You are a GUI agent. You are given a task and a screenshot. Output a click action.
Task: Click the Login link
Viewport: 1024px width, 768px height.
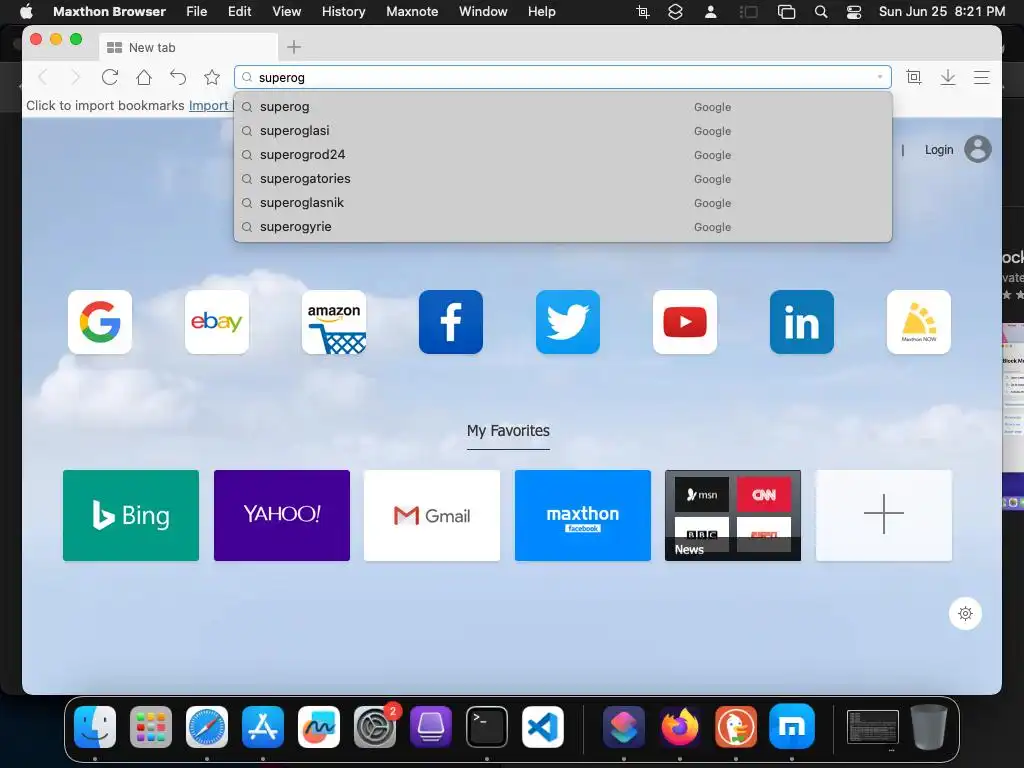point(938,150)
